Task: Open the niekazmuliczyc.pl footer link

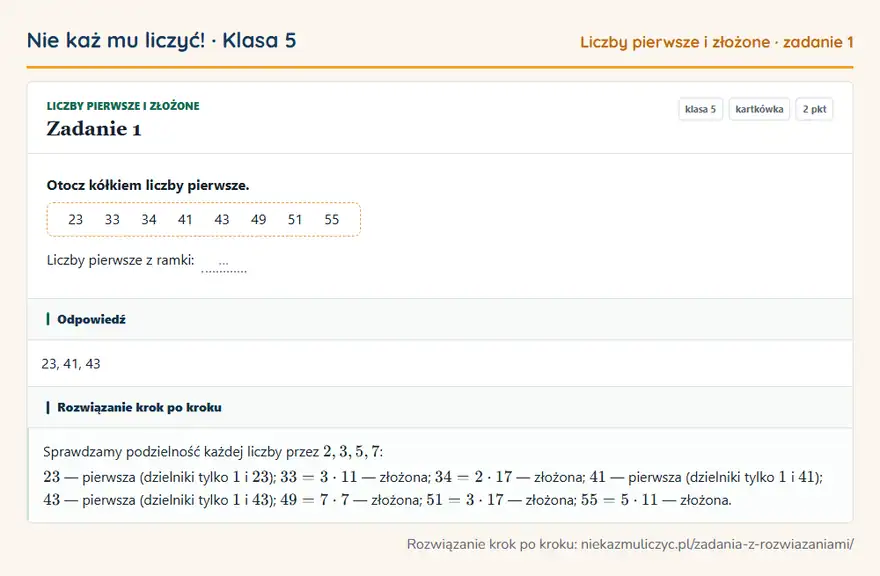Action: (x=717, y=544)
